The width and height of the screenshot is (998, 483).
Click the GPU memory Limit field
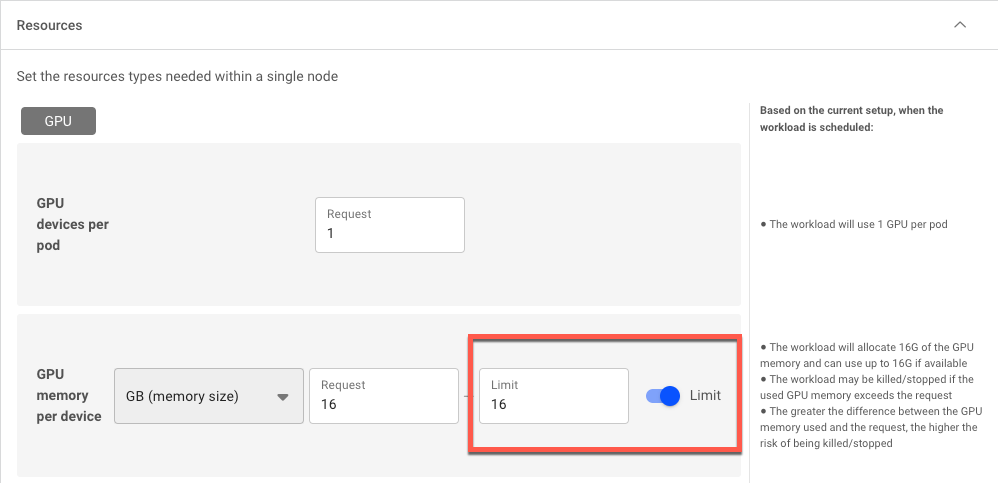pyautogui.click(x=554, y=396)
